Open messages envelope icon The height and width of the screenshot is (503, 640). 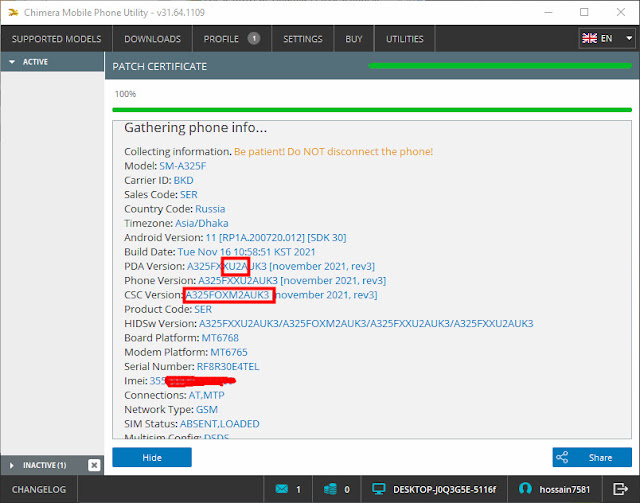[282, 489]
